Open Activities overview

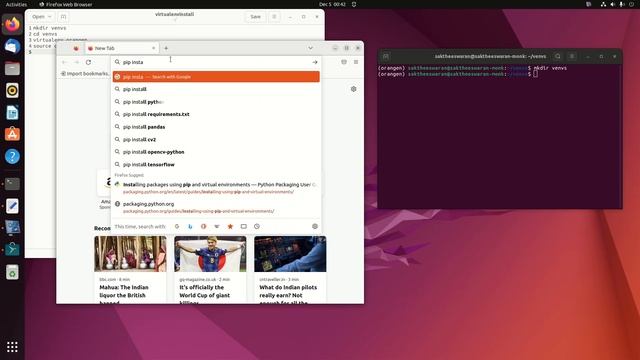16,4
